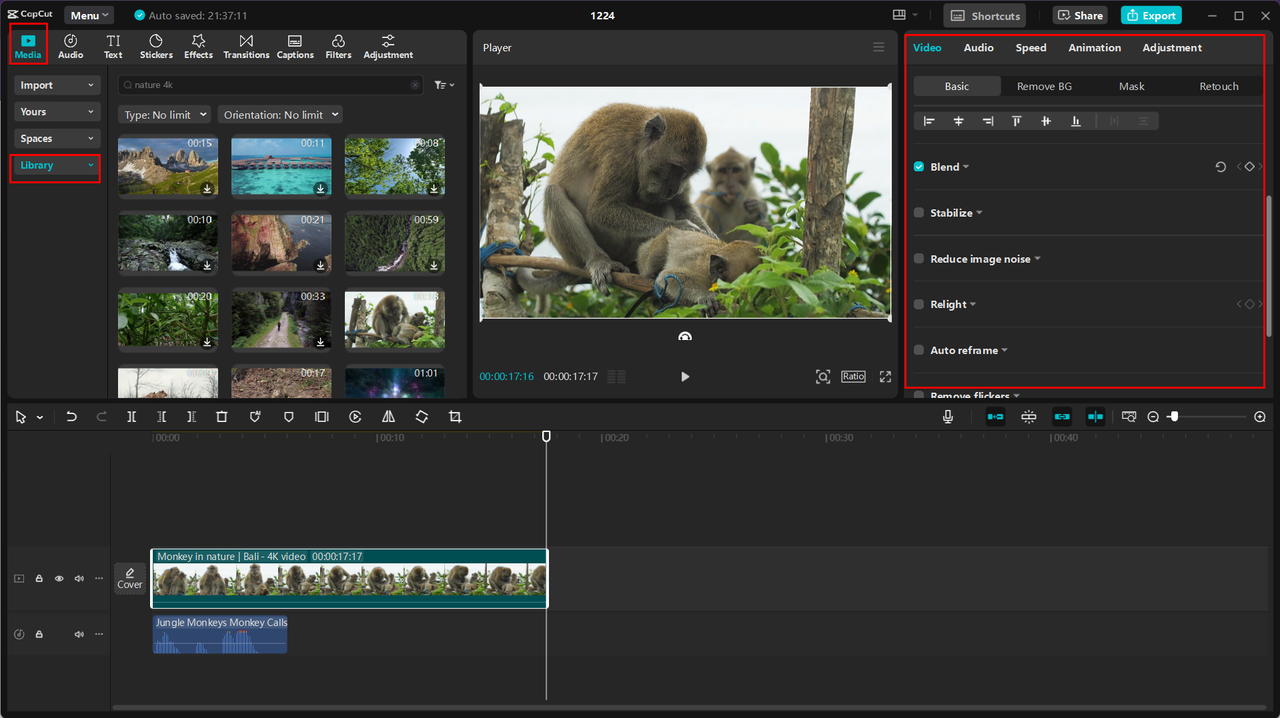Open the filter sort icon beside search
Screen dimensions: 1280x718
point(444,85)
